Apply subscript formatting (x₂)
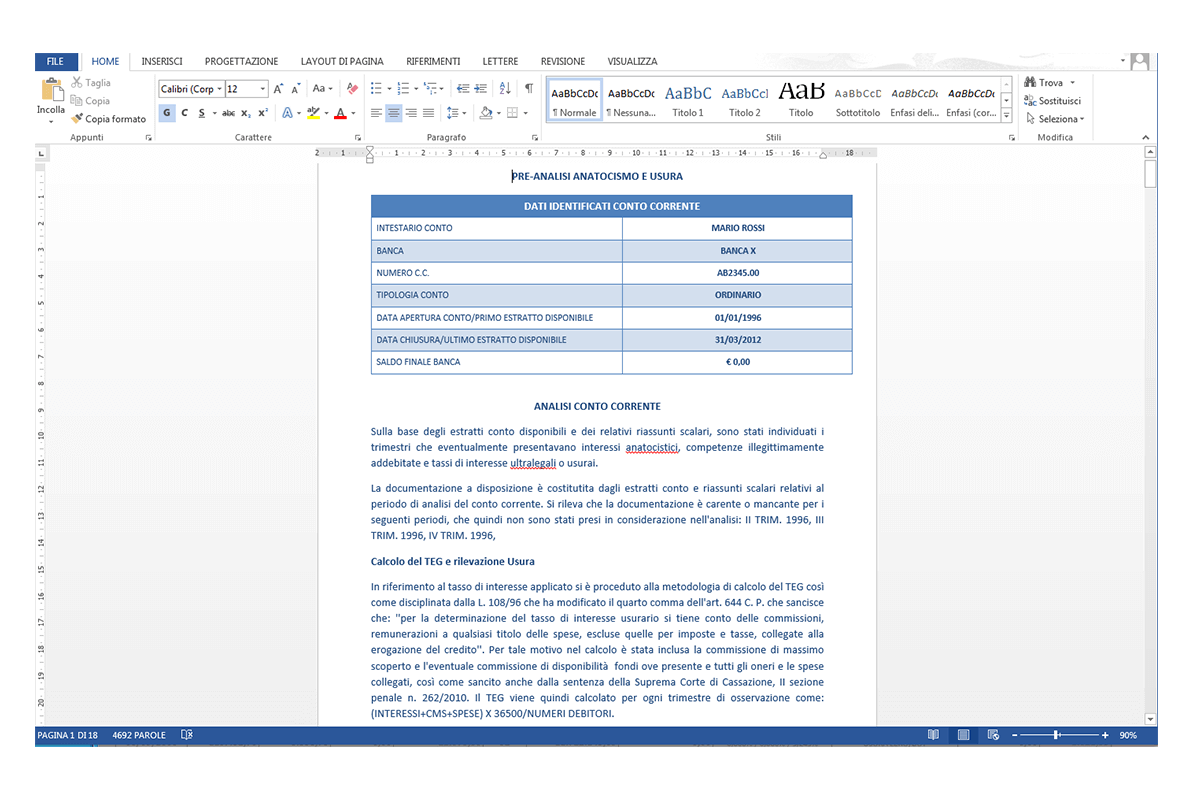 [x=246, y=113]
